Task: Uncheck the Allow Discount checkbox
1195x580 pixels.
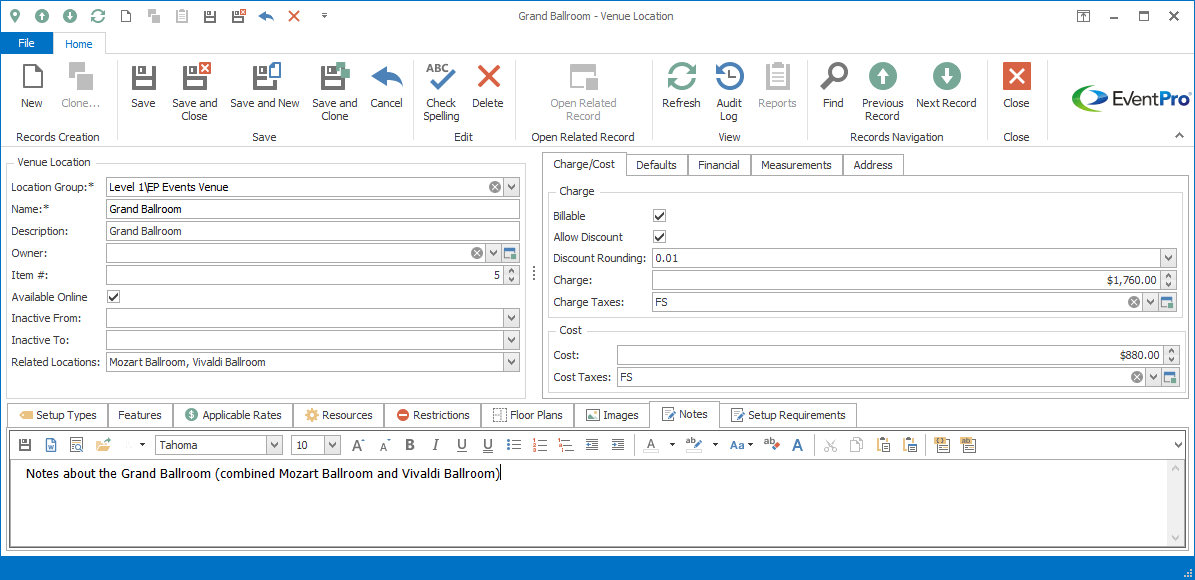Action: coord(660,237)
